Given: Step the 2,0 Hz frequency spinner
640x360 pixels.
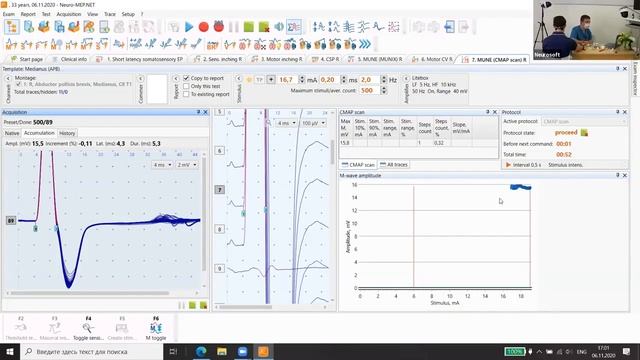Looking at the screenshot, I should pyautogui.click(x=383, y=80).
